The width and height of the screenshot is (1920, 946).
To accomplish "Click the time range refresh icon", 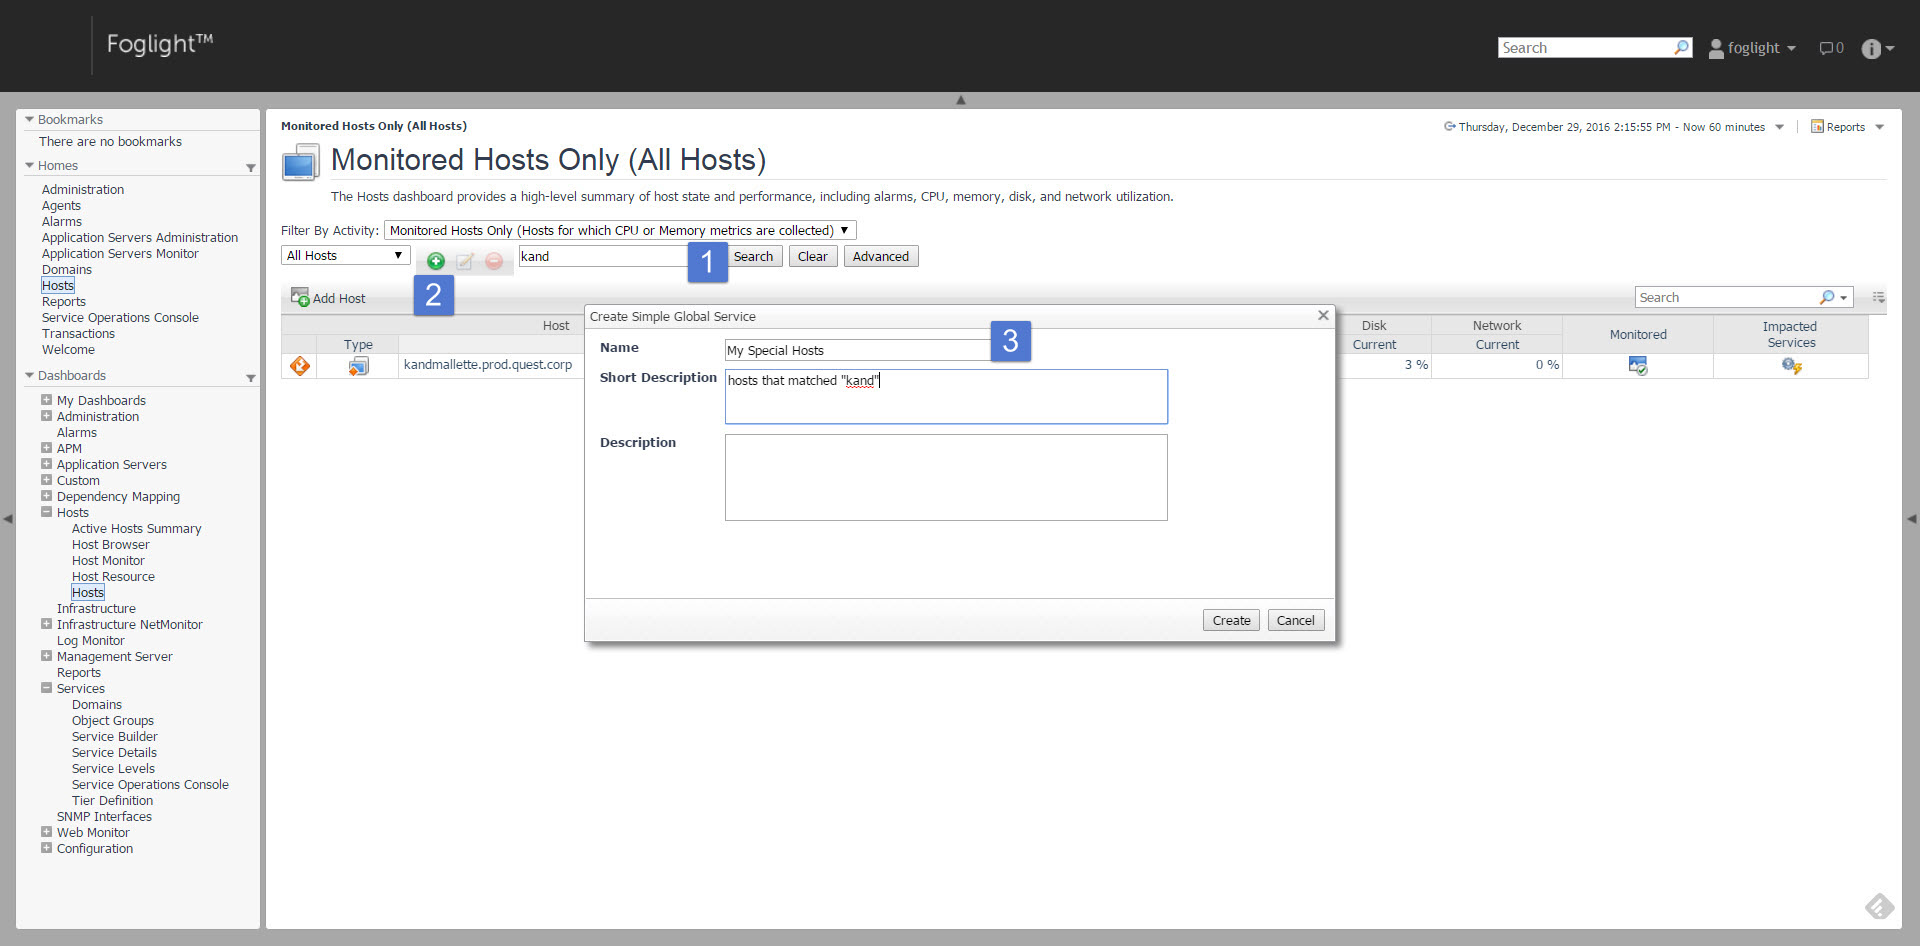I will pos(1449,126).
